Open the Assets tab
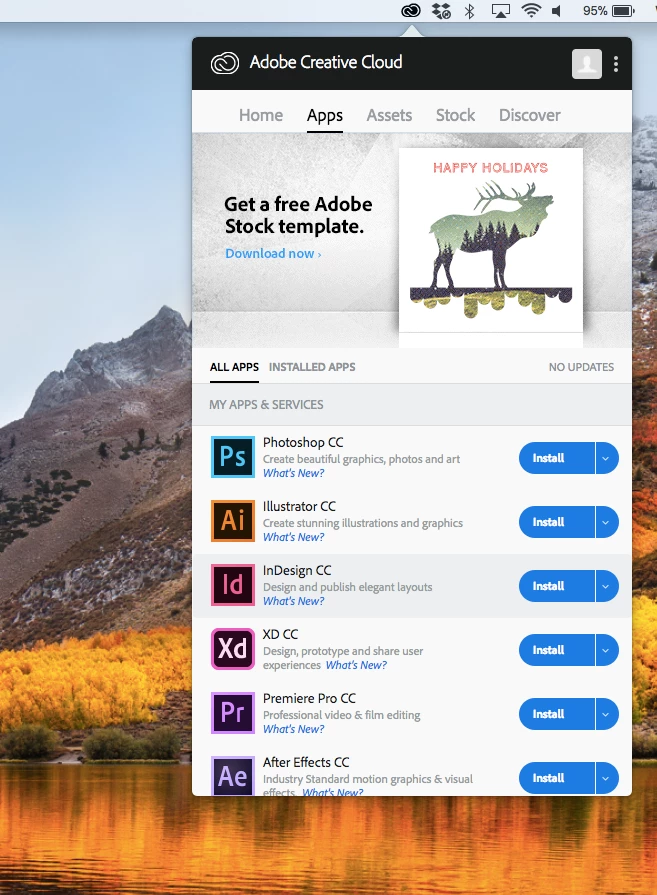The height and width of the screenshot is (895, 657). pyautogui.click(x=389, y=115)
